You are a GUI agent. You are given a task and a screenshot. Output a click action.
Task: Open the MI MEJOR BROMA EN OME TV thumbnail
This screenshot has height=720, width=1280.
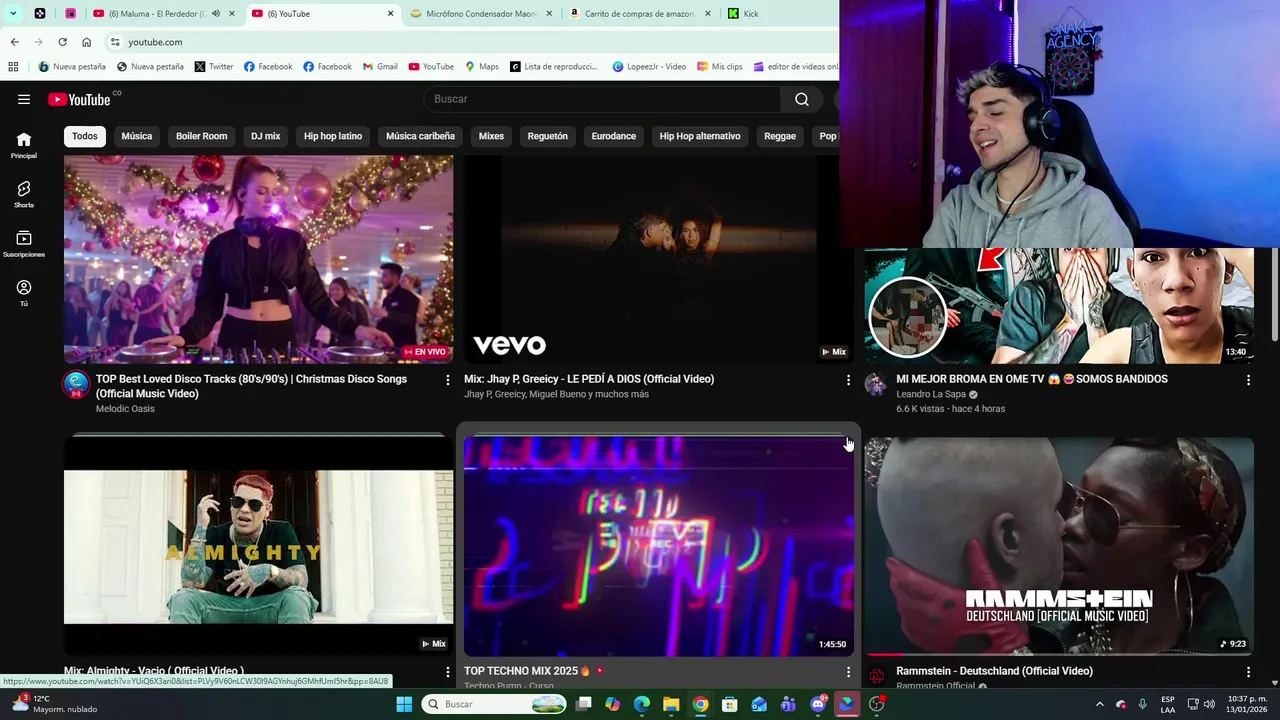tap(1059, 305)
